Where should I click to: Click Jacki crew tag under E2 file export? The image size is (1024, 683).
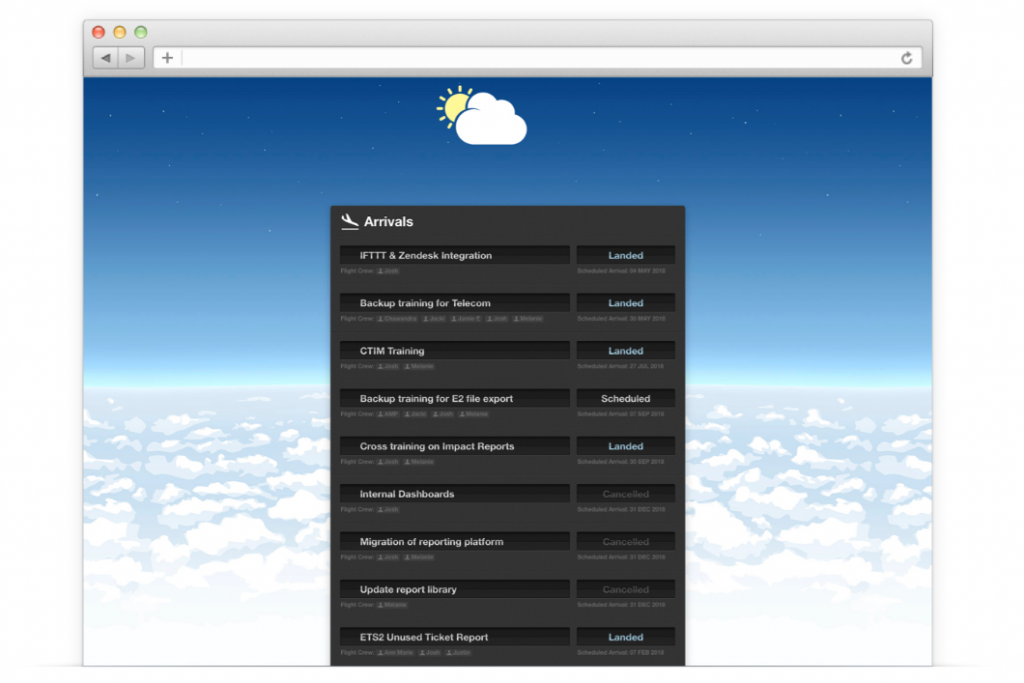coord(415,414)
